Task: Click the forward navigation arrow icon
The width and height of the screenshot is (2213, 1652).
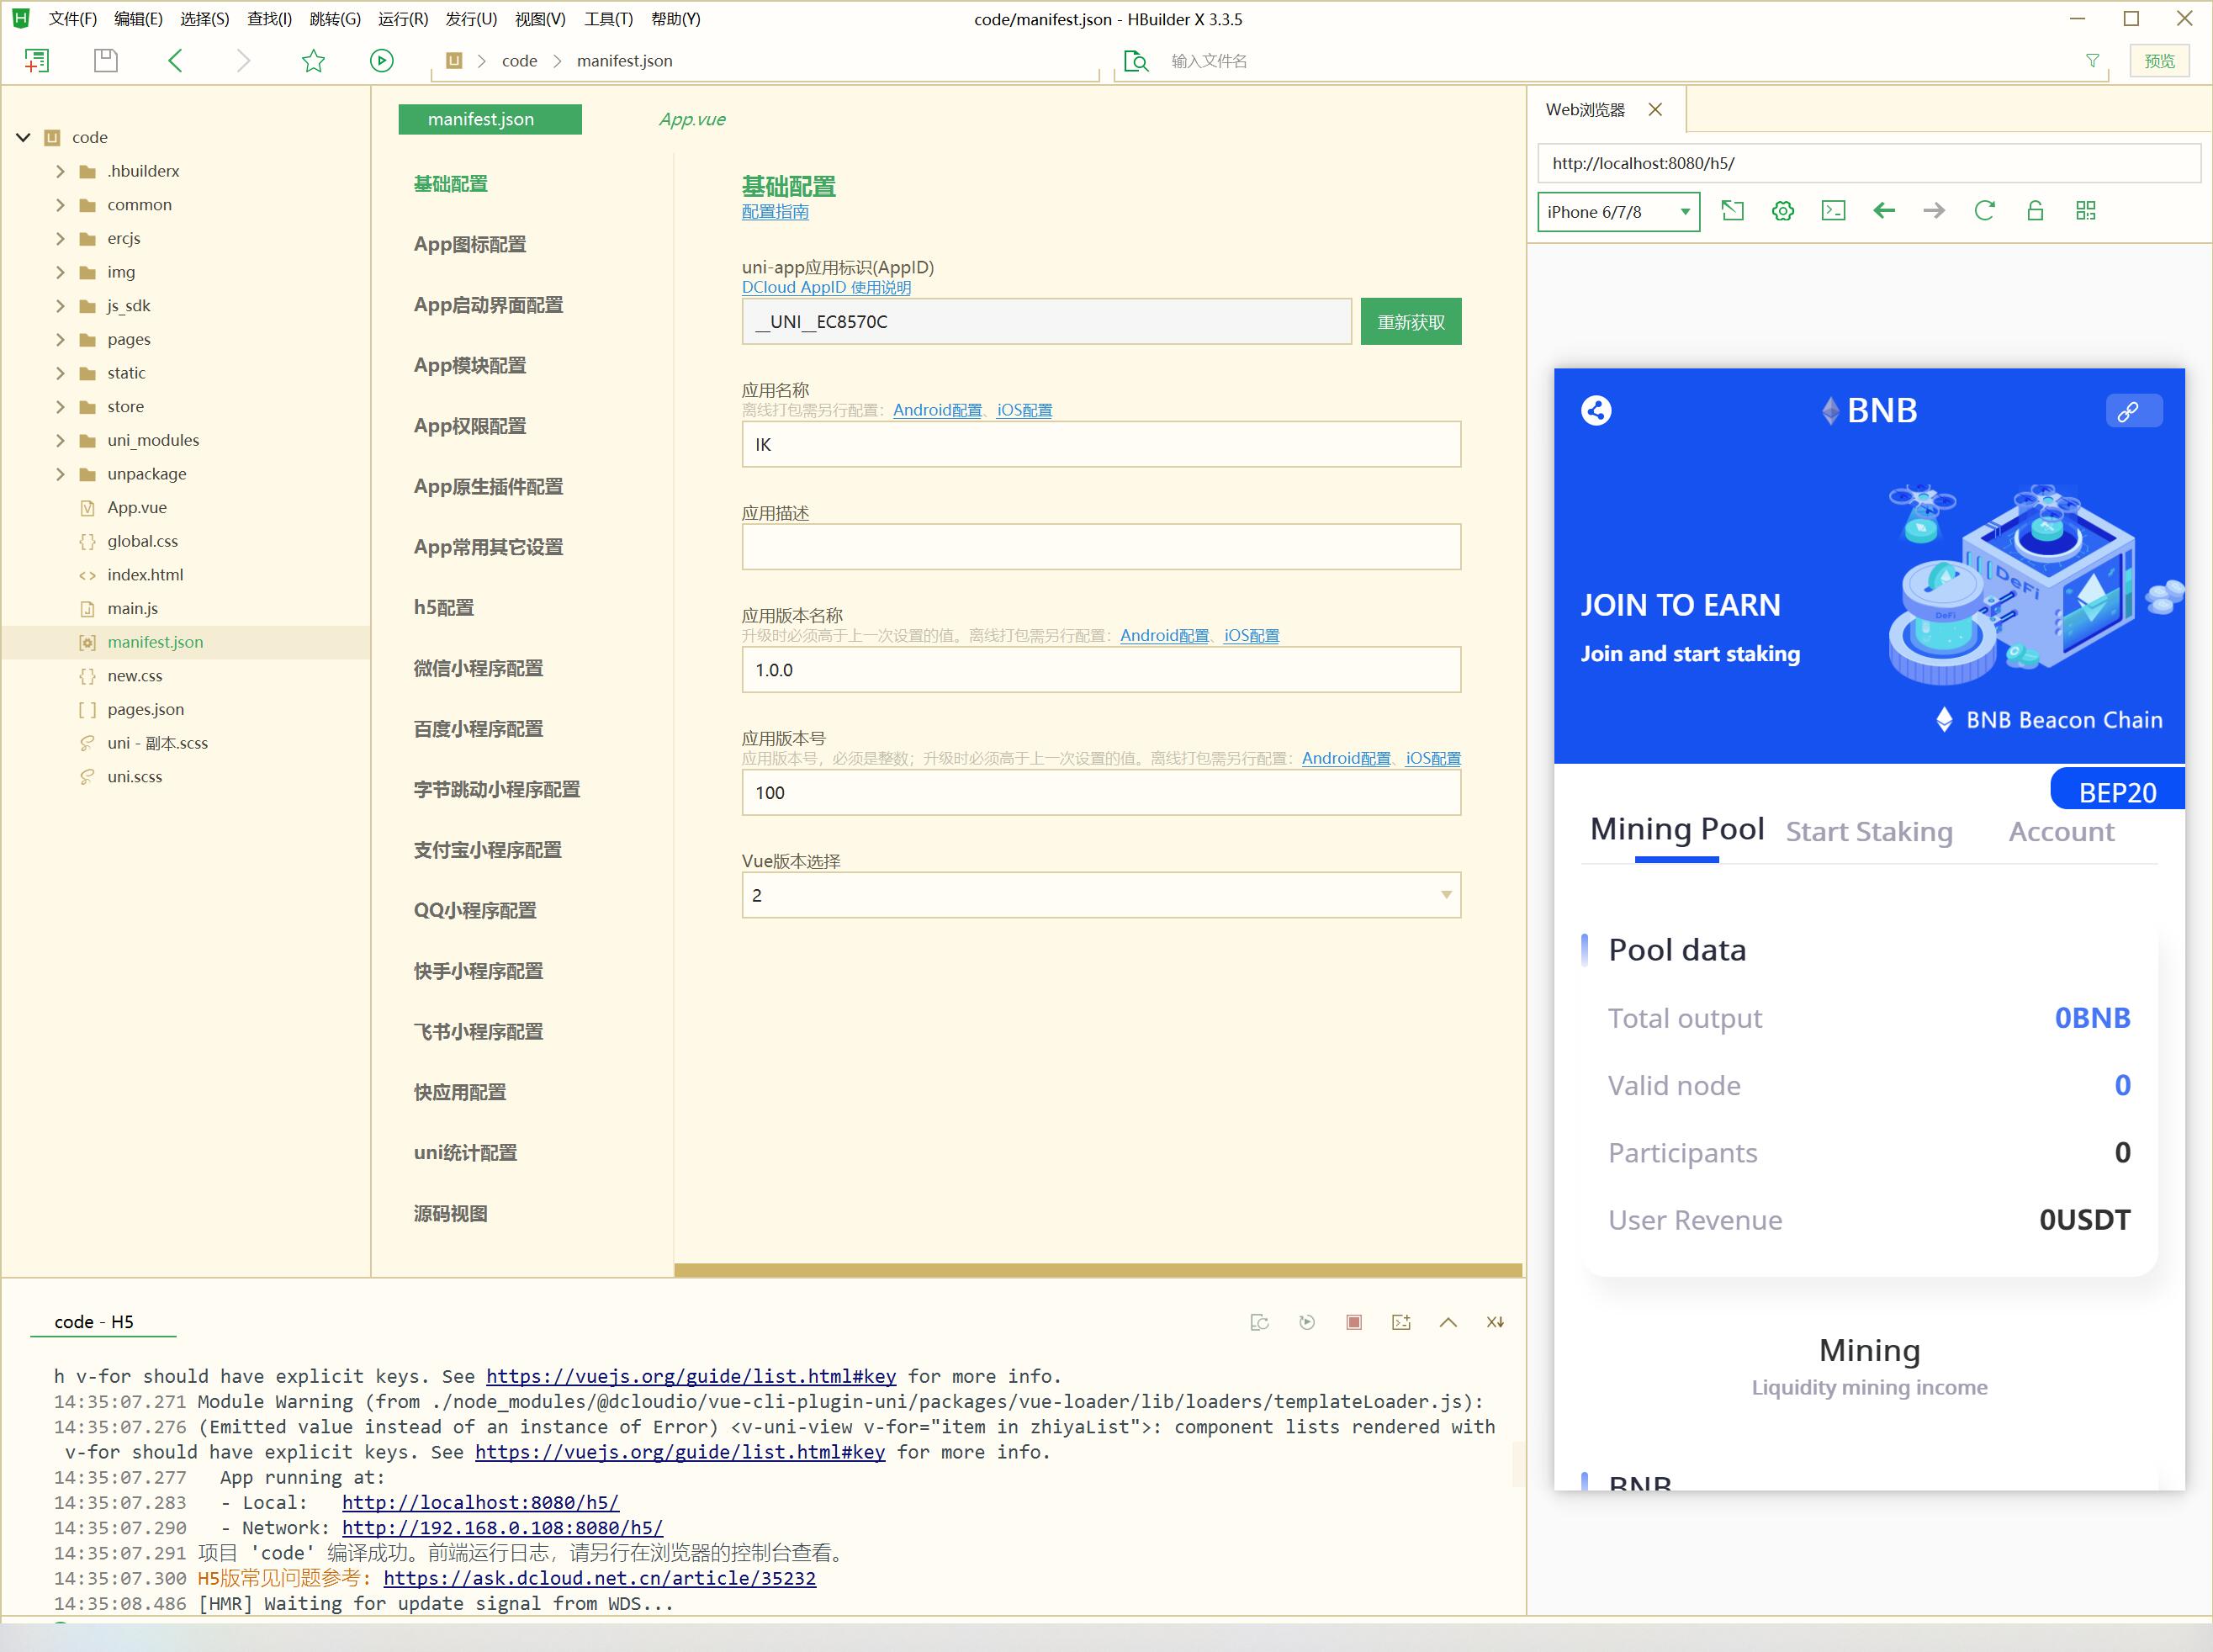Action: pyautogui.click(x=1935, y=210)
